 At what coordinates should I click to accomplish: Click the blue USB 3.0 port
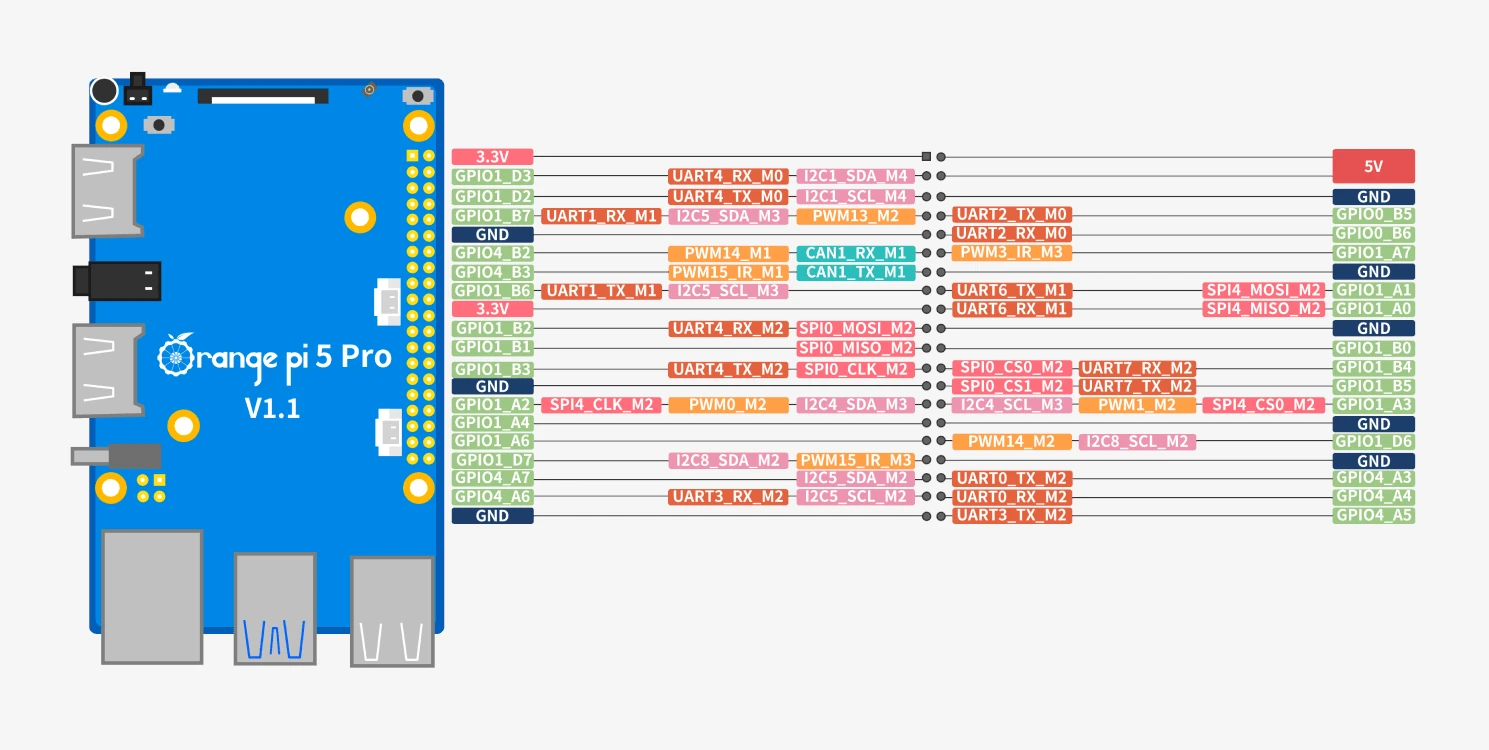pos(275,609)
